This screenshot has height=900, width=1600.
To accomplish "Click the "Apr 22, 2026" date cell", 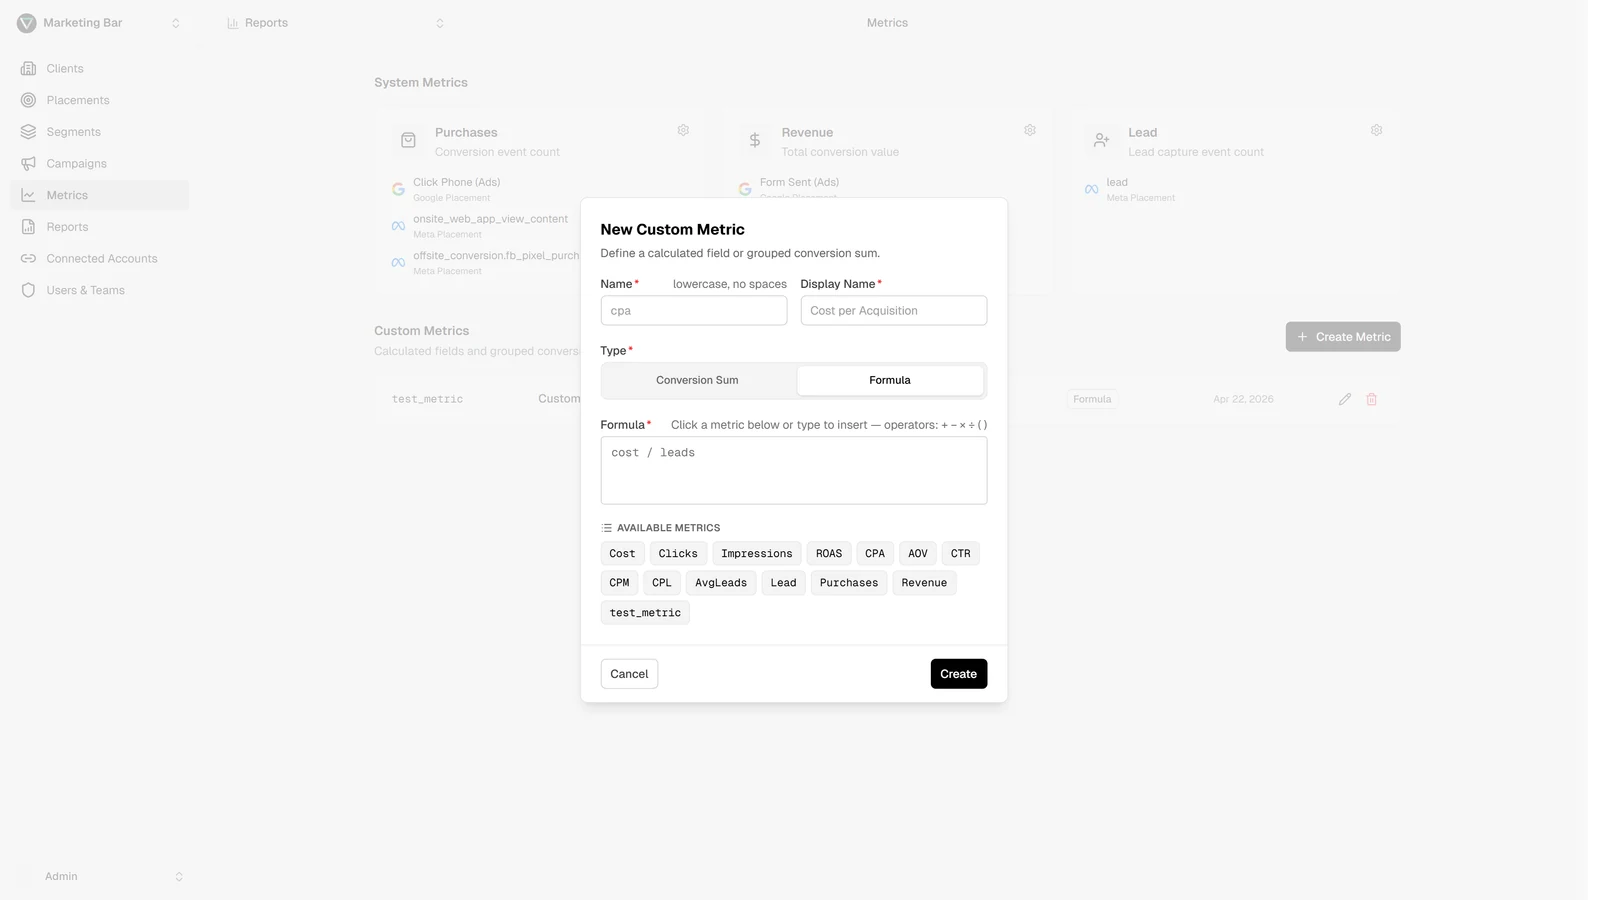I will tap(1243, 399).
